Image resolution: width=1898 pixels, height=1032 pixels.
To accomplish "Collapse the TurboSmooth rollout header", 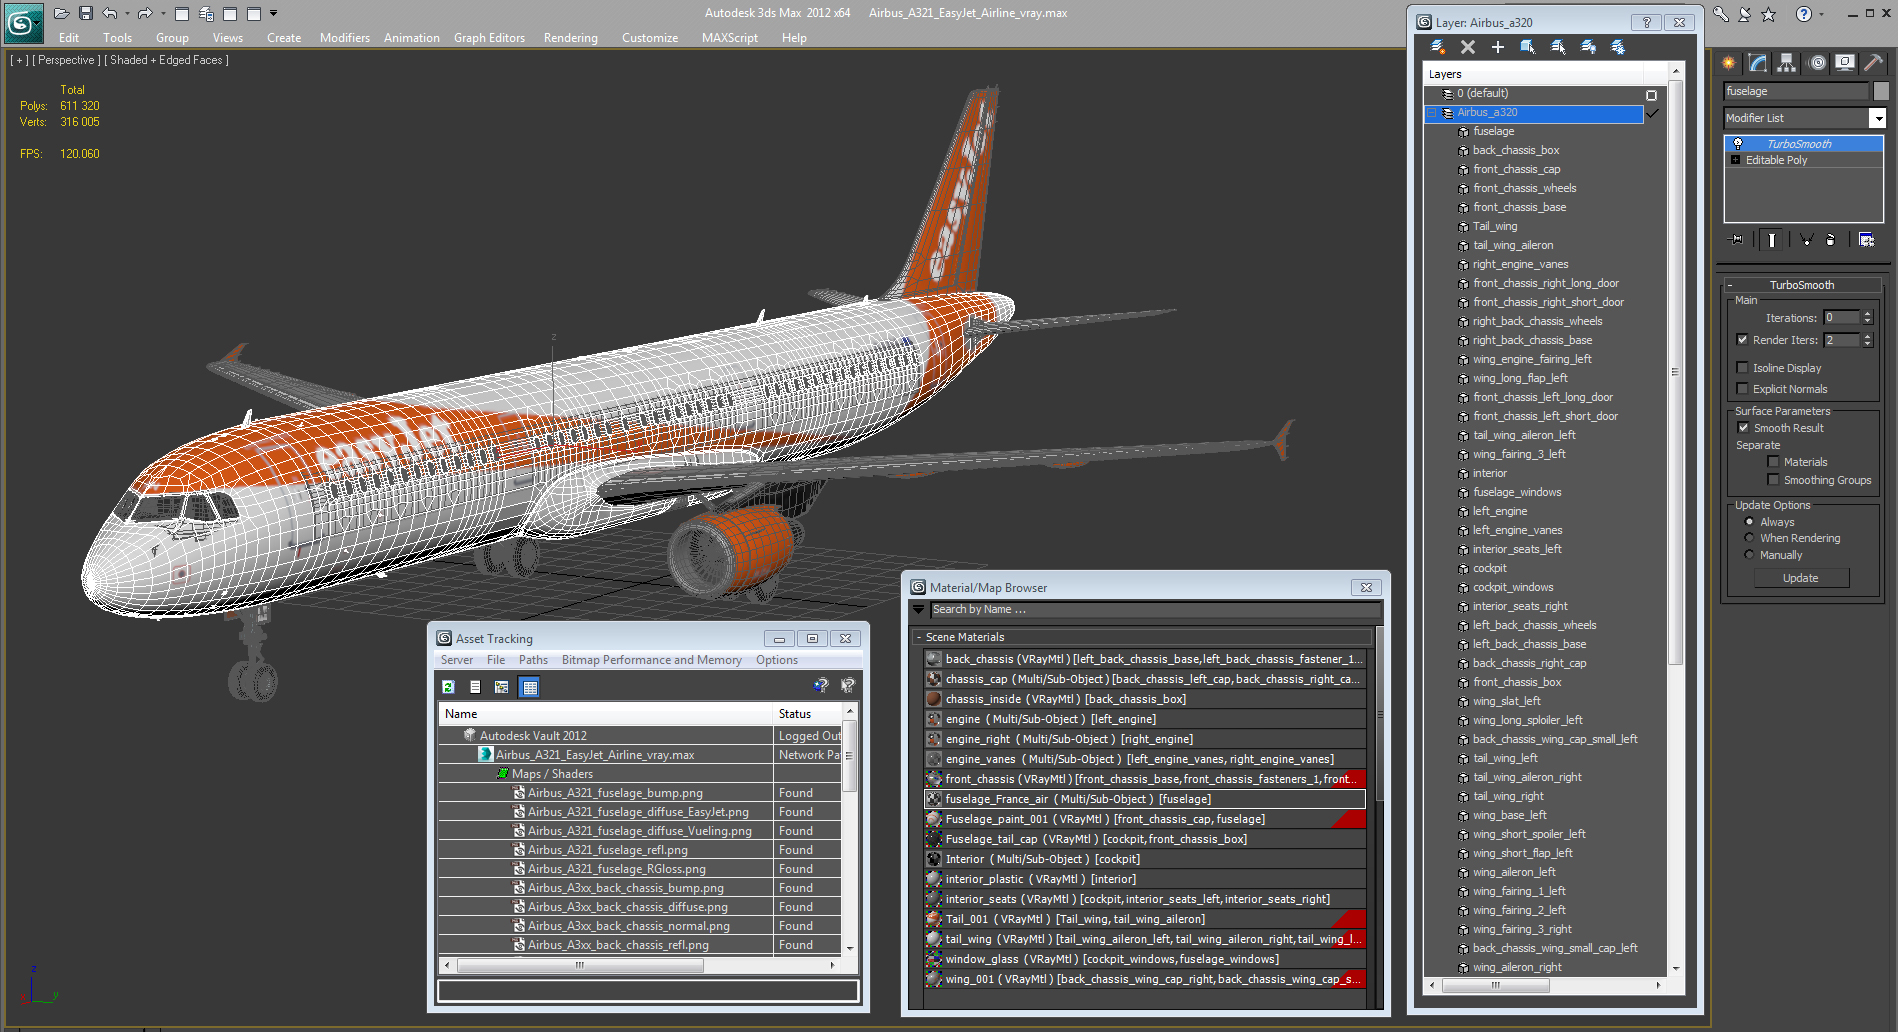I will point(1802,285).
